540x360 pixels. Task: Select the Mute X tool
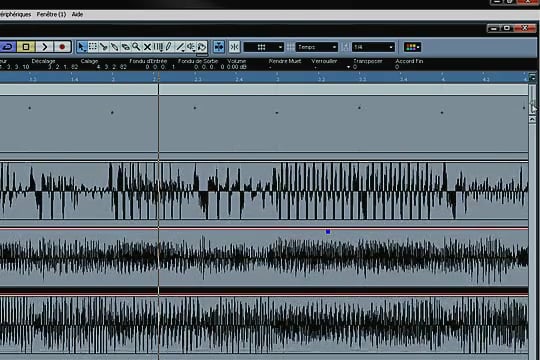(147, 47)
